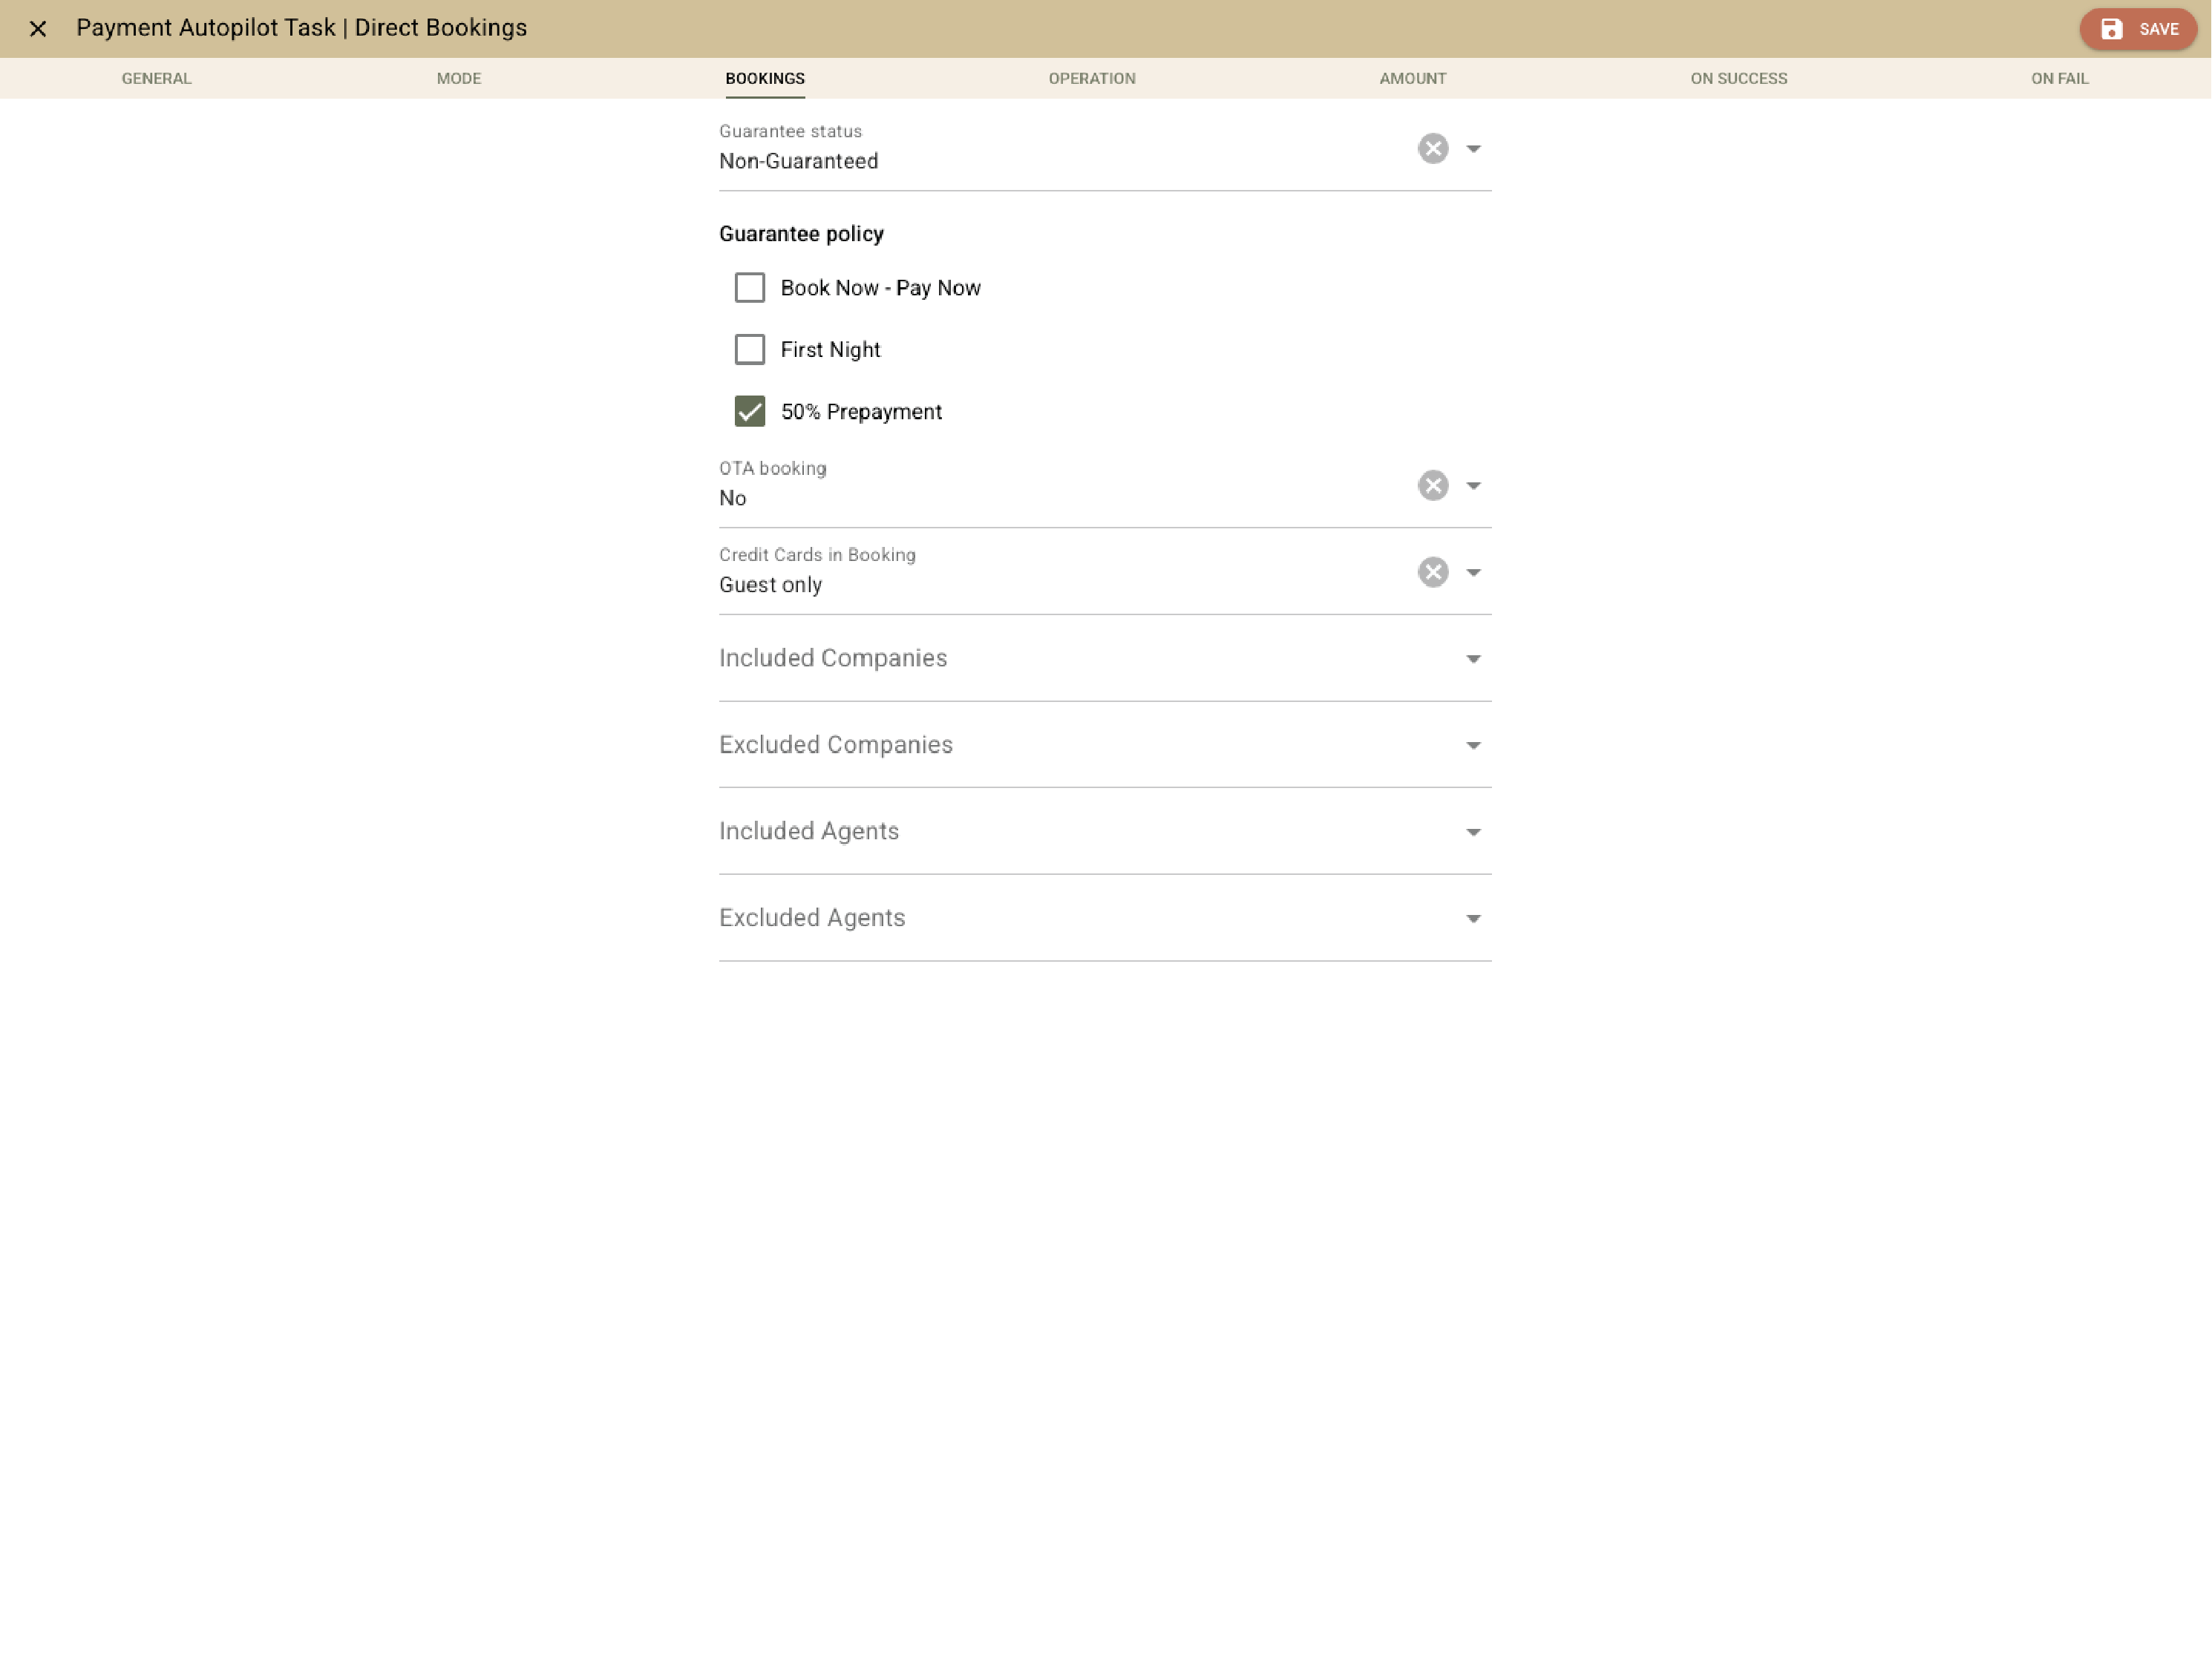Open the OPERATION tab
The image size is (2212, 1663).
coord(1092,78)
